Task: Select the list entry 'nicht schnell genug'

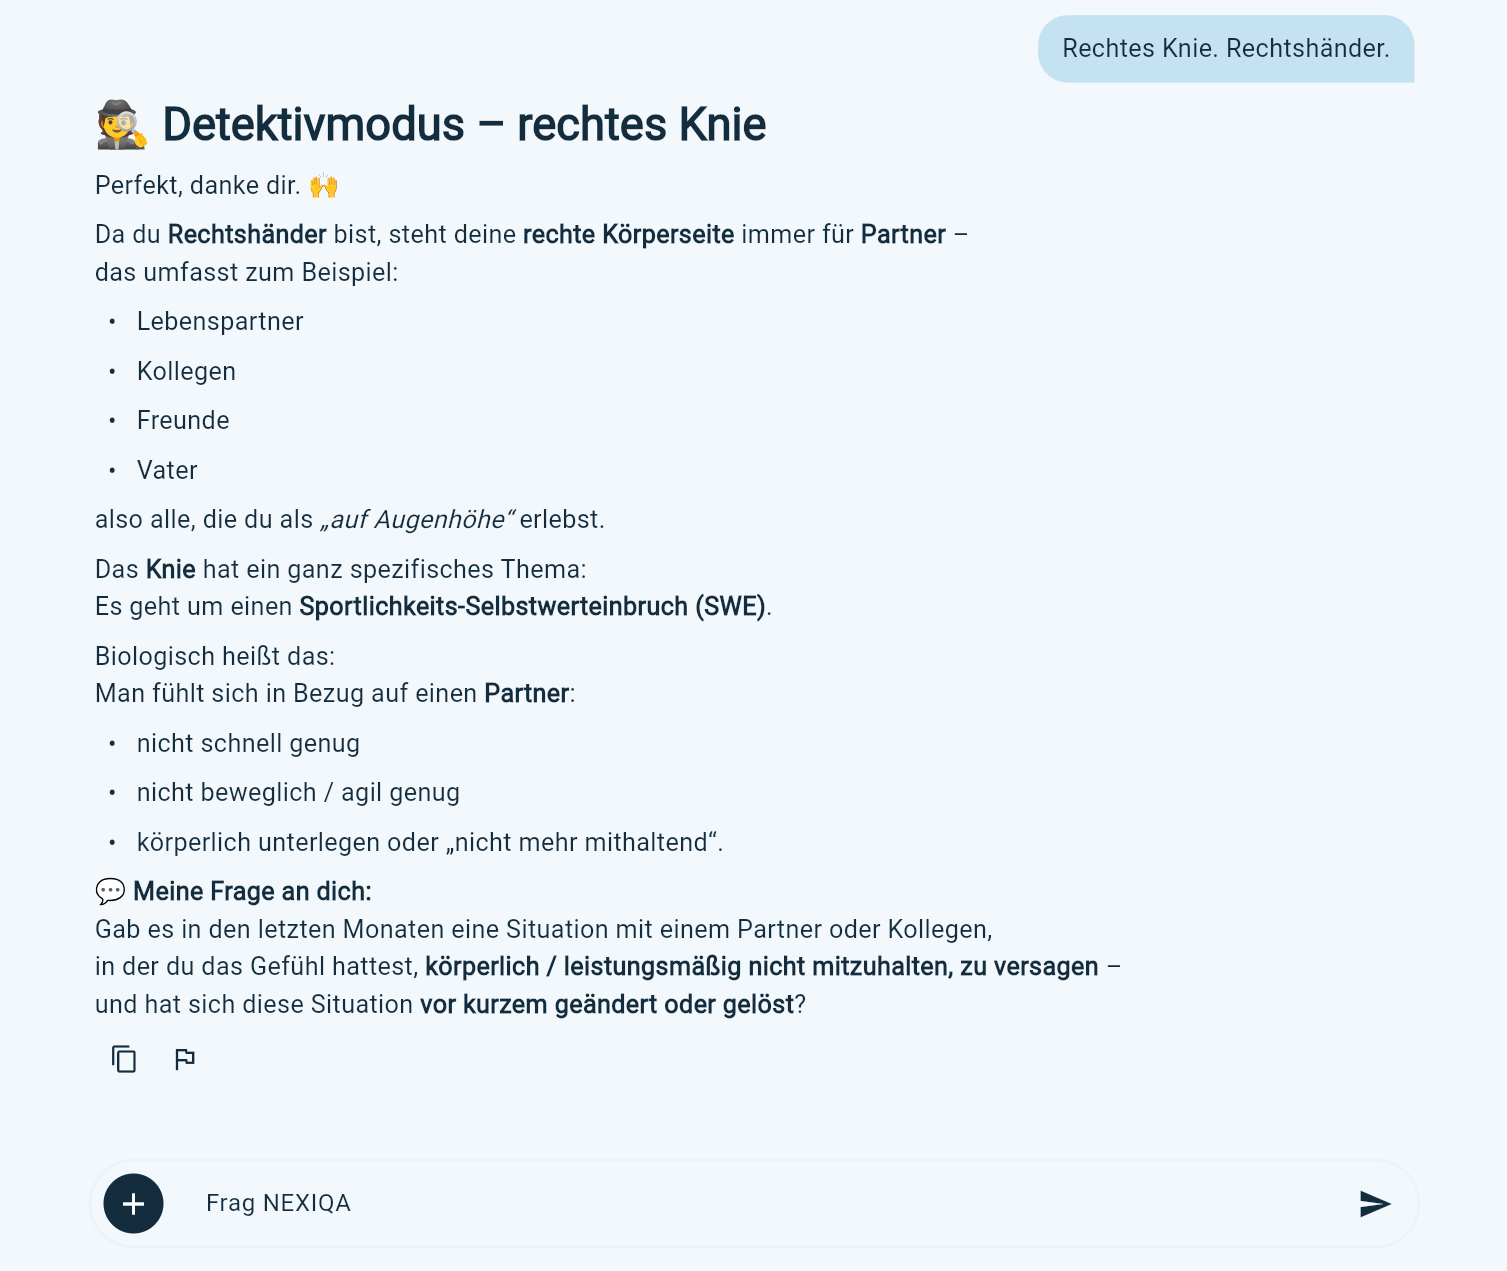Action: click(x=249, y=743)
